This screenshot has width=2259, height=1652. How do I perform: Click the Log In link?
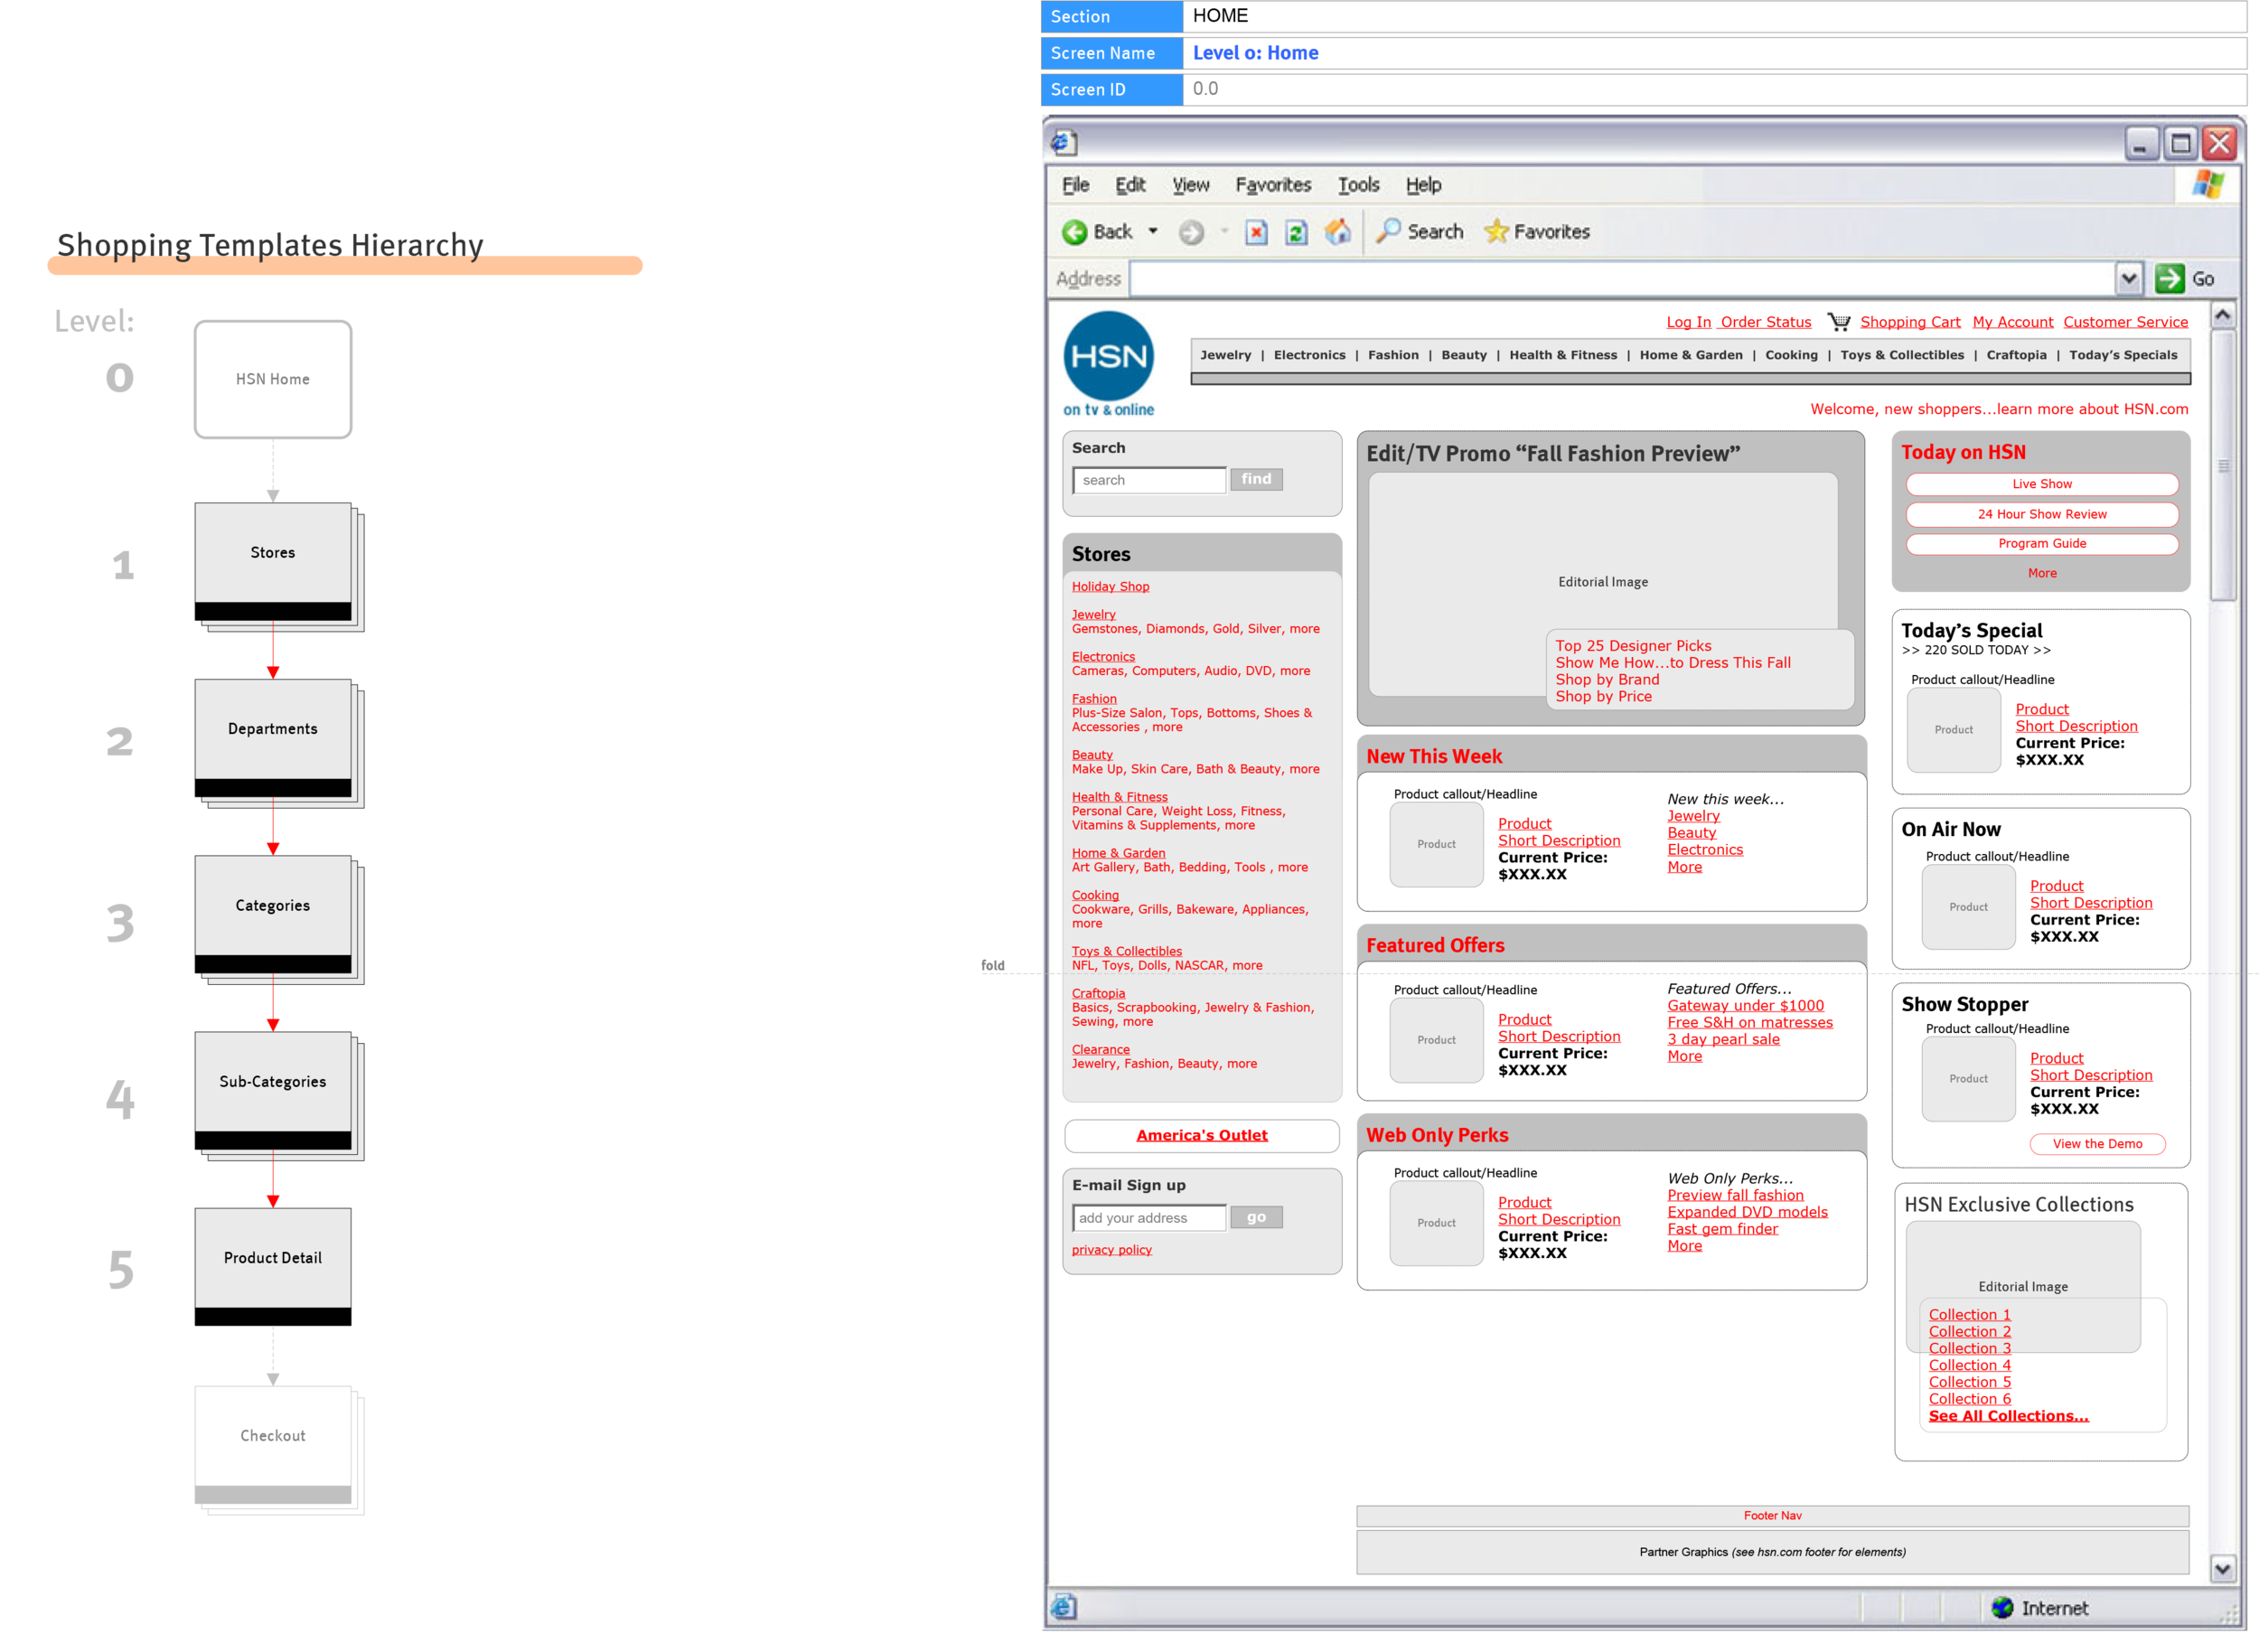point(1688,322)
